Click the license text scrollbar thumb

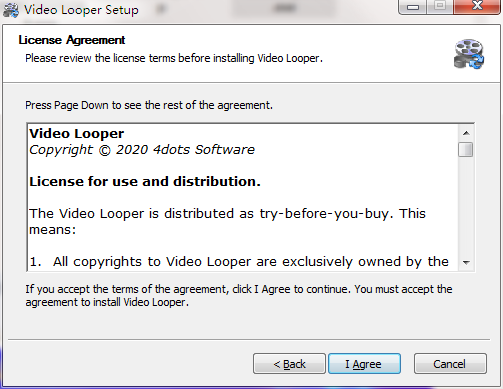click(465, 149)
